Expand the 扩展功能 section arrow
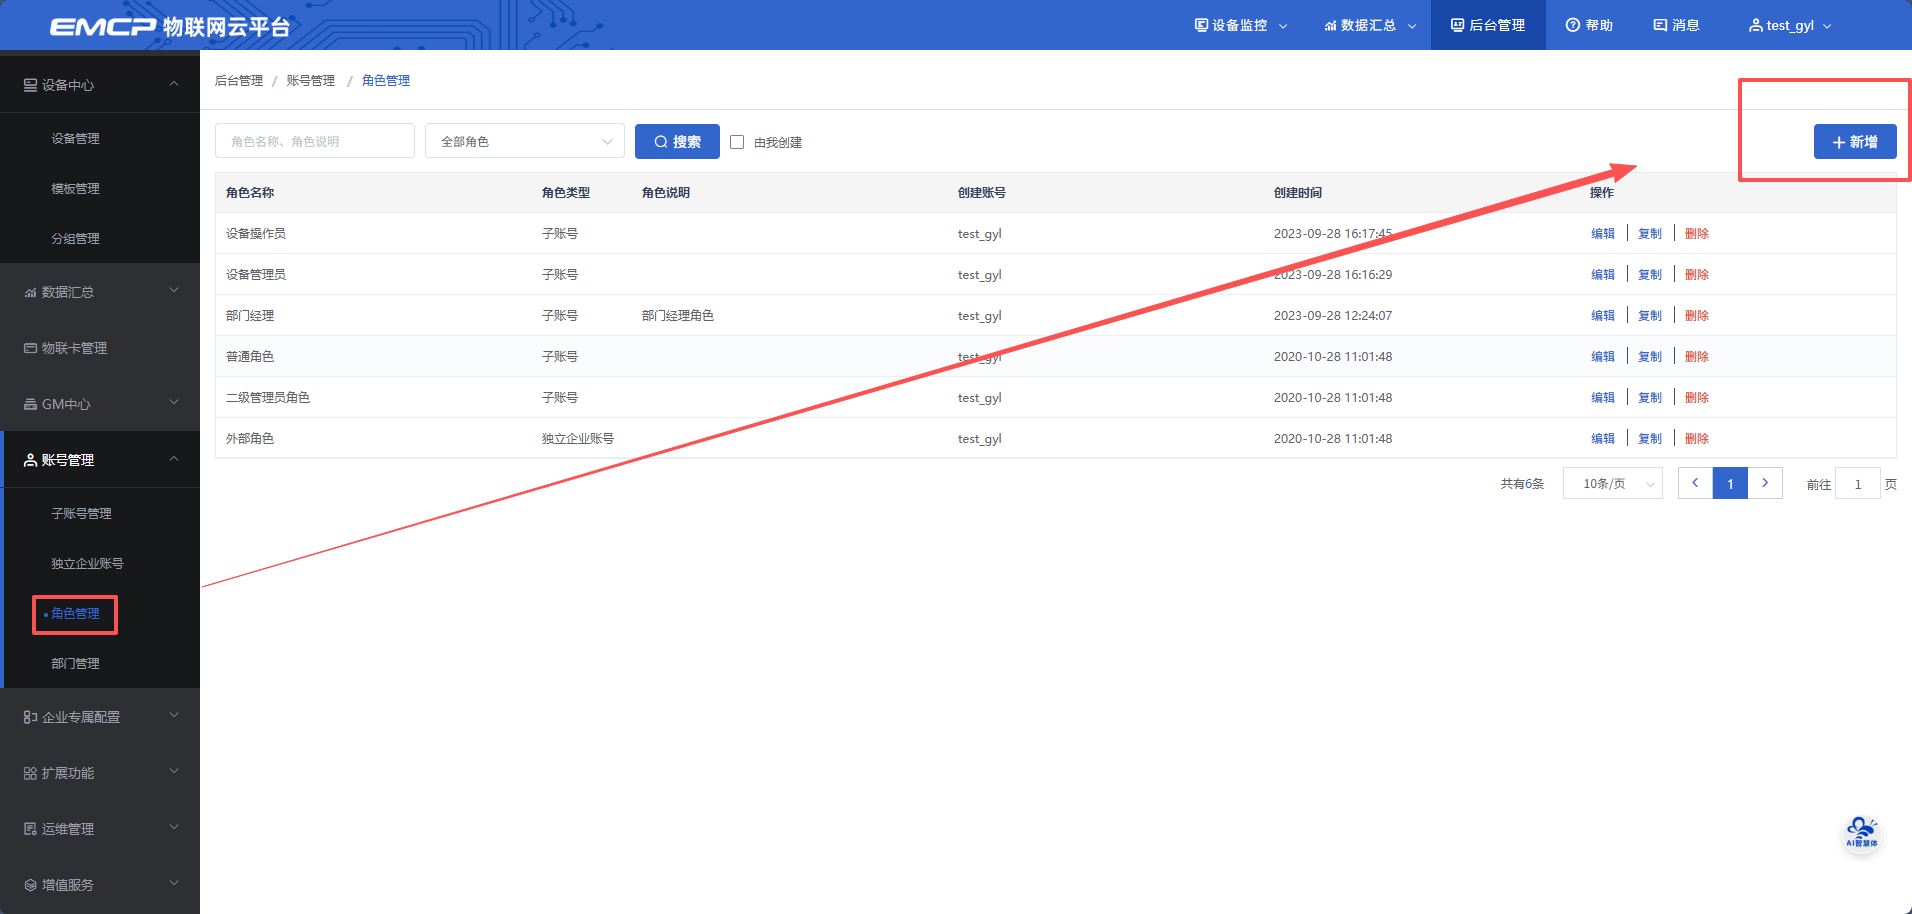Viewport: 1912px width, 914px height. [x=174, y=772]
